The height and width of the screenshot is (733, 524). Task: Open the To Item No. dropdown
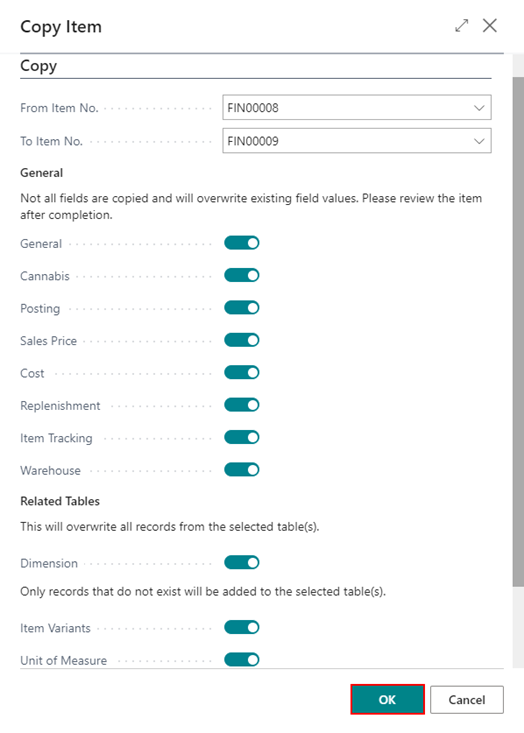point(479,141)
